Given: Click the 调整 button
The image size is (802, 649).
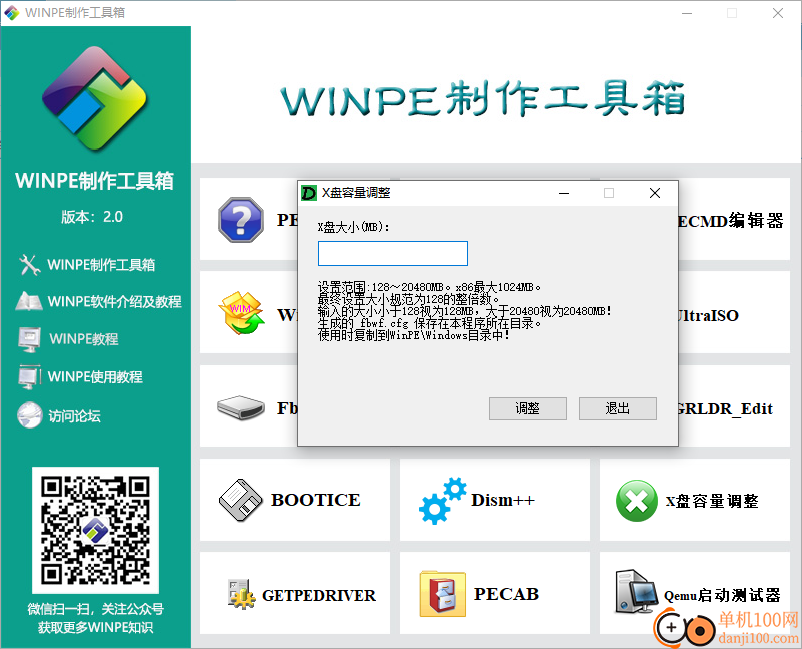Looking at the screenshot, I should [527, 408].
